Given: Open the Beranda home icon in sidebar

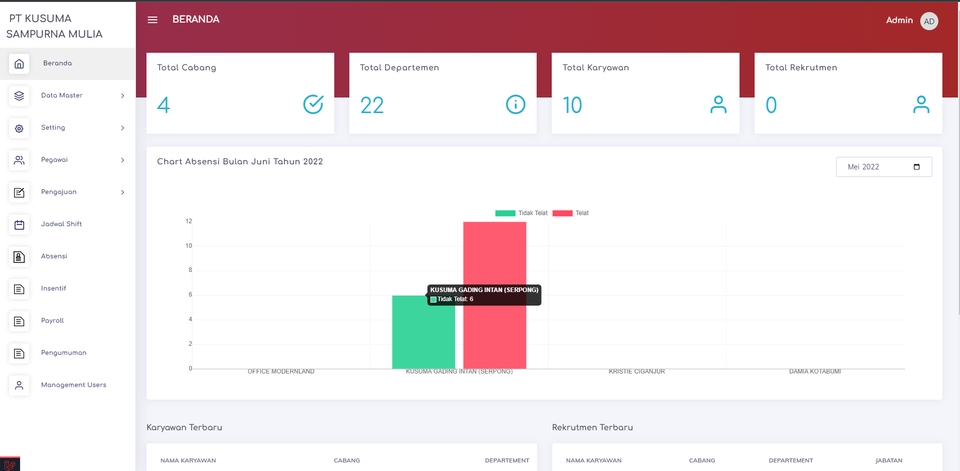Looking at the screenshot, I should click(19, 64).
